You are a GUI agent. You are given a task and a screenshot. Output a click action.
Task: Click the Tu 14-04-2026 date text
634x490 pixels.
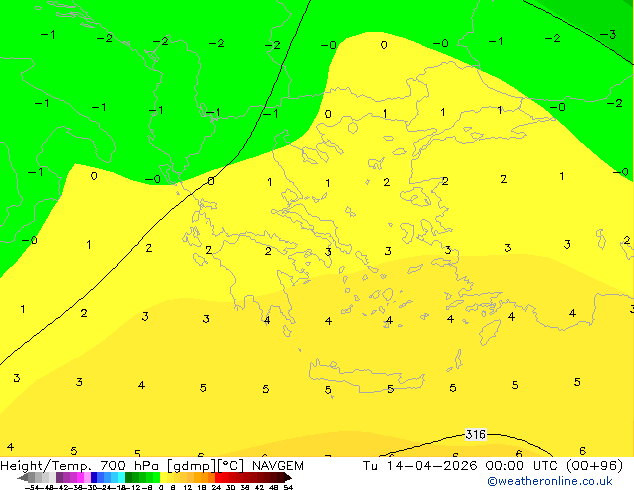[420, 466]
